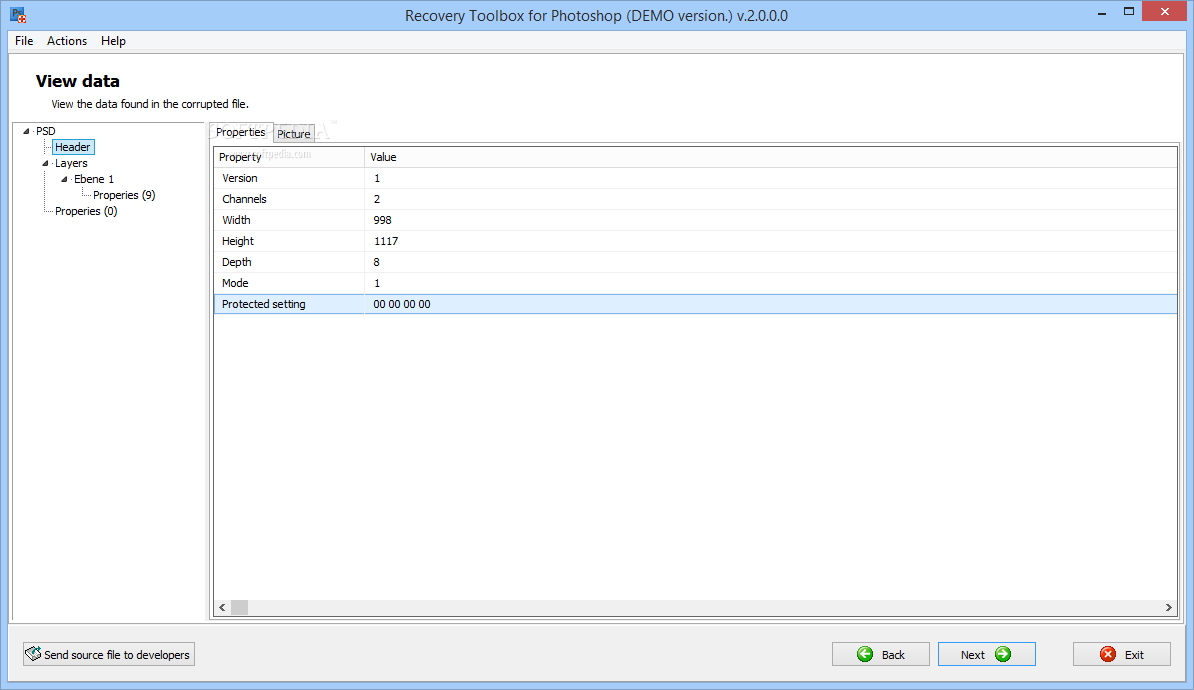Click the application icon in title bar

[x=18, y=14]
